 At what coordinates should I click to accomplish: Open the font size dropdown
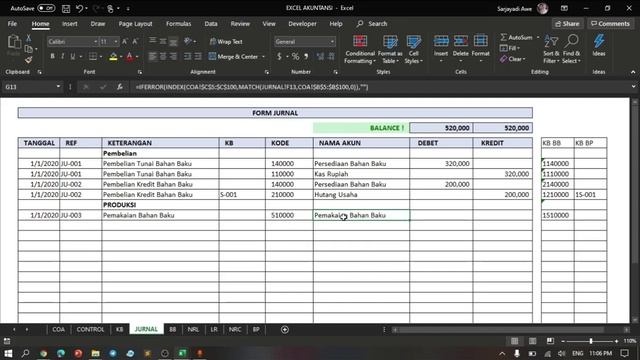(x=116, y=42)
